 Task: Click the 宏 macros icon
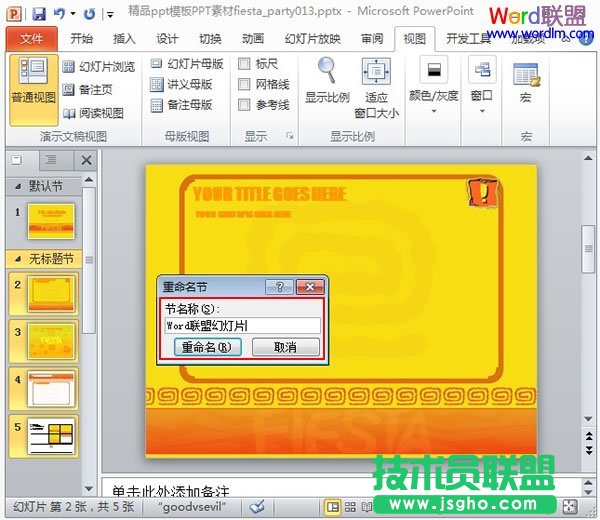(x=526, y=82)
